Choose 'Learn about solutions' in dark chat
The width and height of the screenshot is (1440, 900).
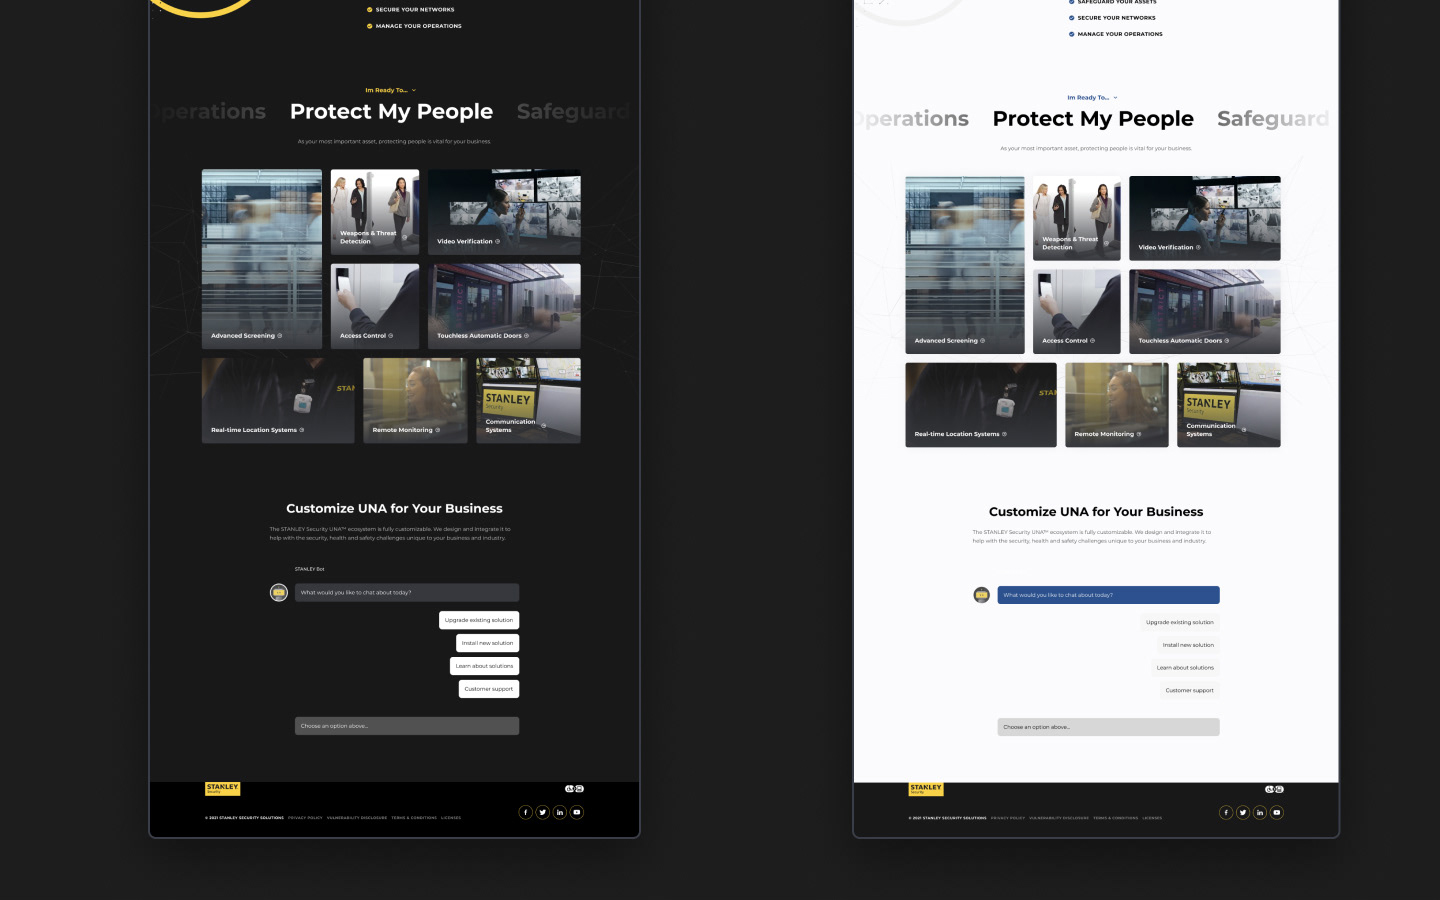485,666
